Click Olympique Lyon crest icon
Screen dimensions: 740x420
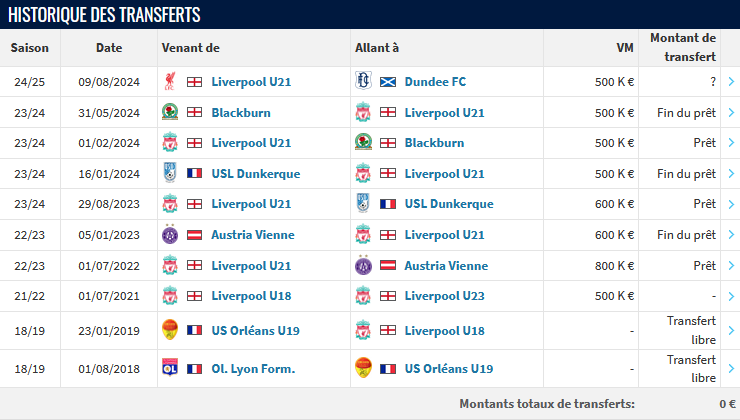170,369
